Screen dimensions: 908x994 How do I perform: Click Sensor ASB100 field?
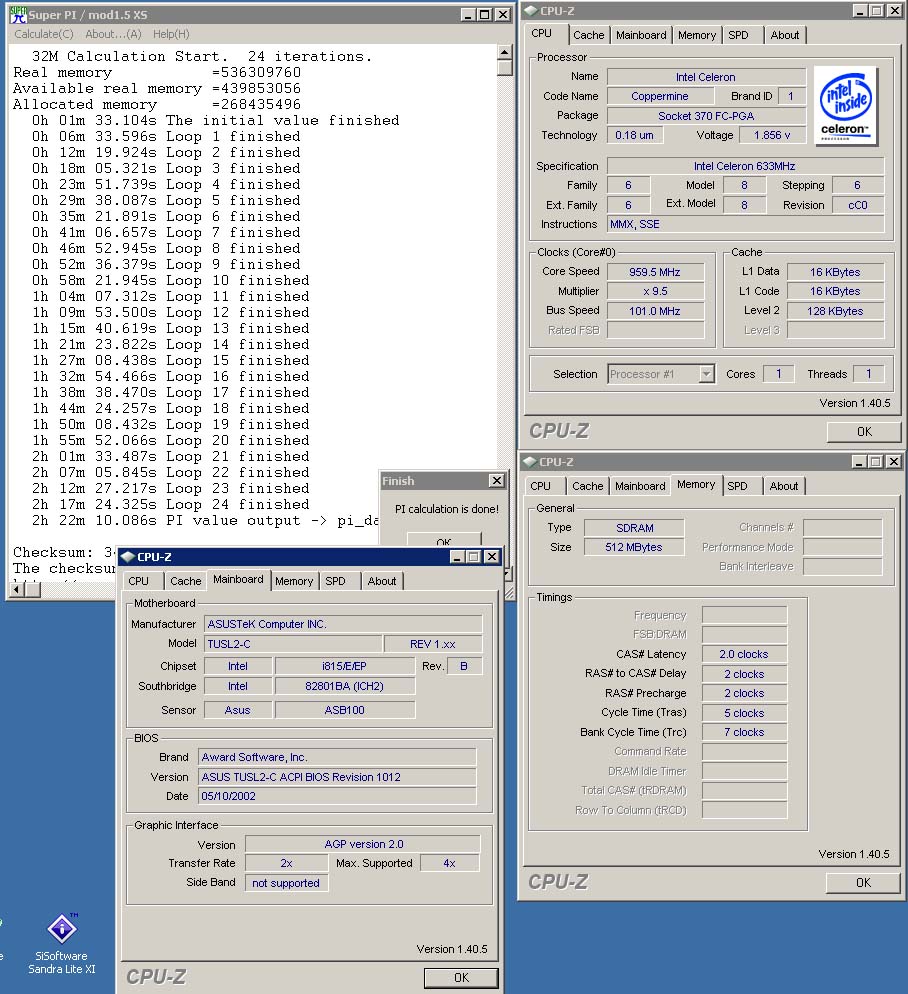(x=344, y=711)
